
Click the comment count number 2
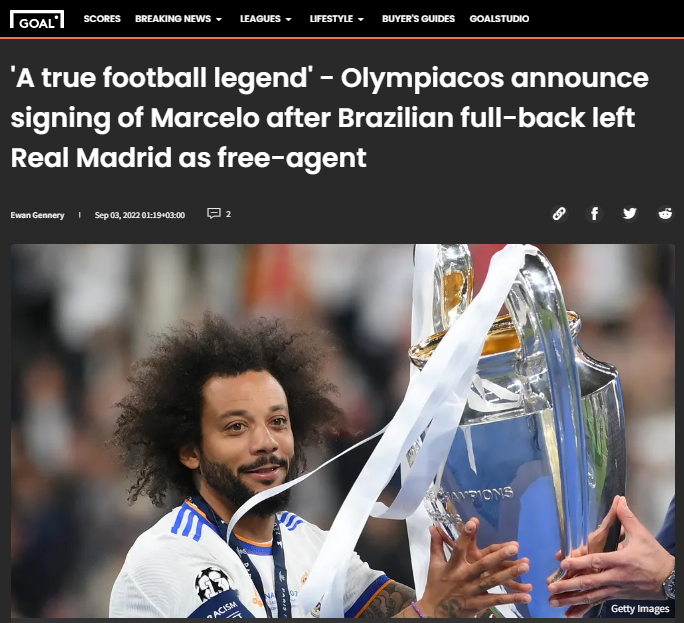[228, 214]
